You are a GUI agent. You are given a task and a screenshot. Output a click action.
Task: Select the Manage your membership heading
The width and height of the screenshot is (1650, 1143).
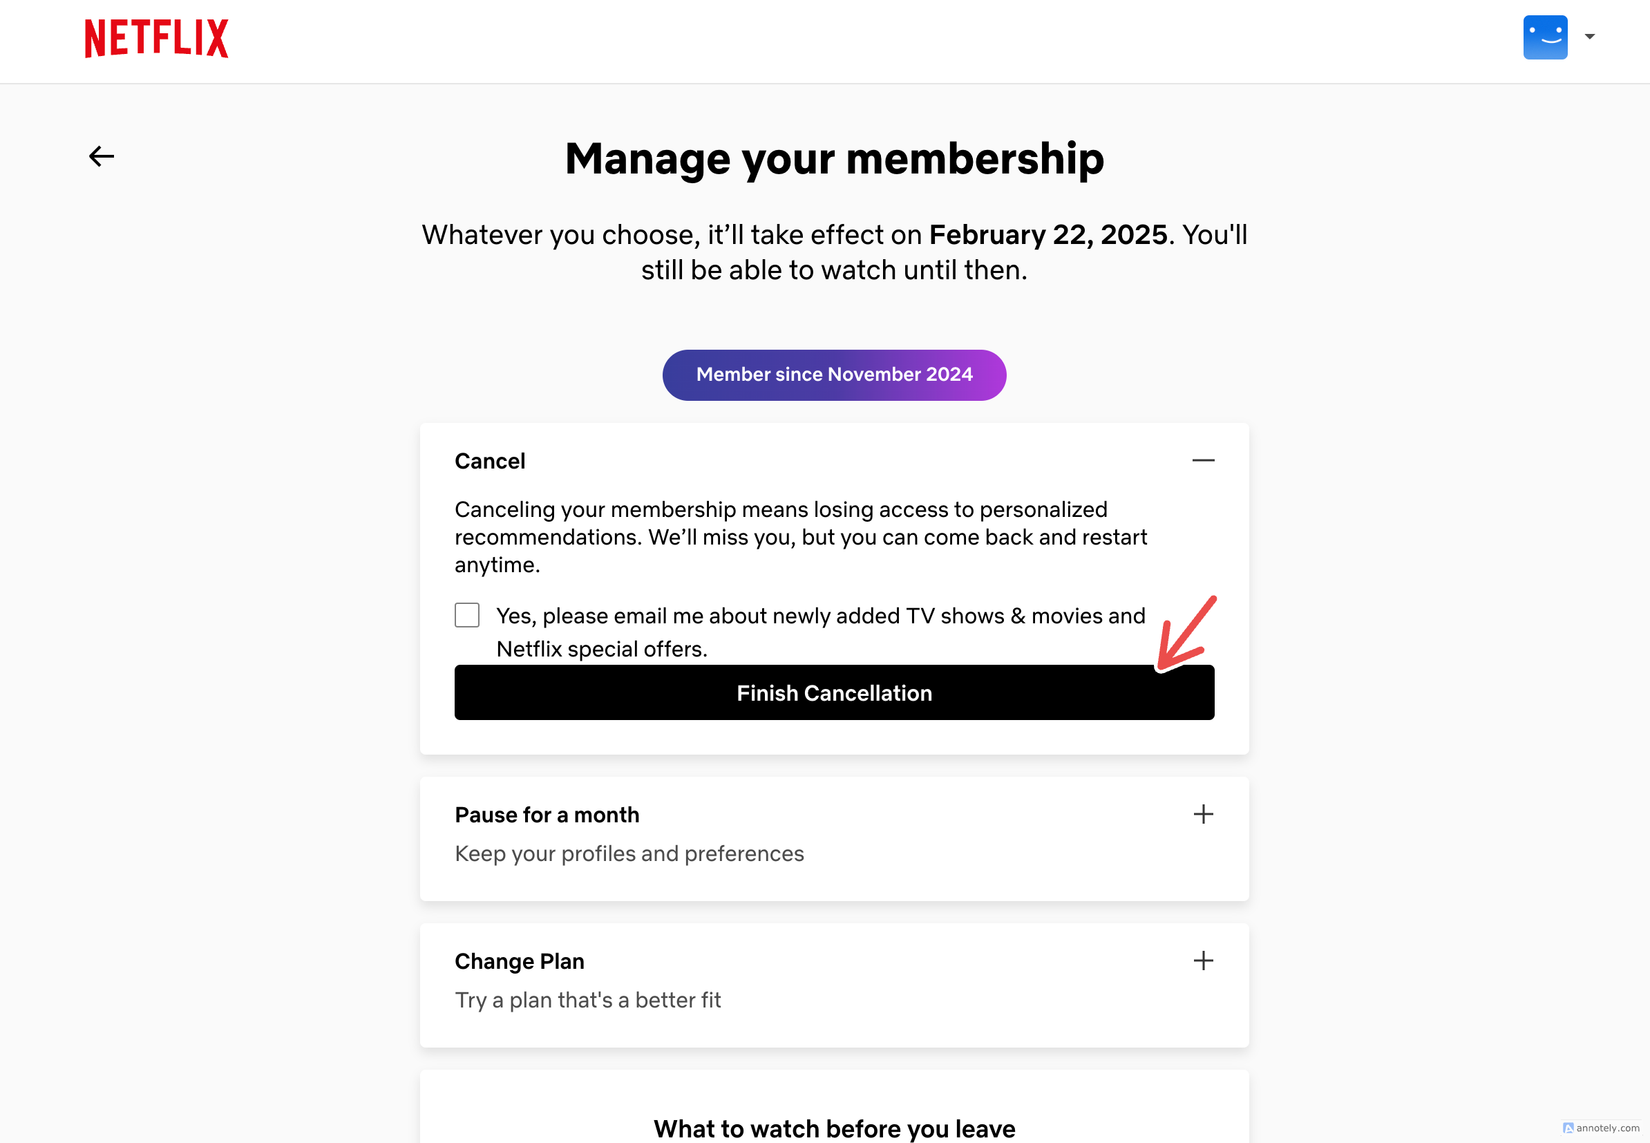(834, 158)
